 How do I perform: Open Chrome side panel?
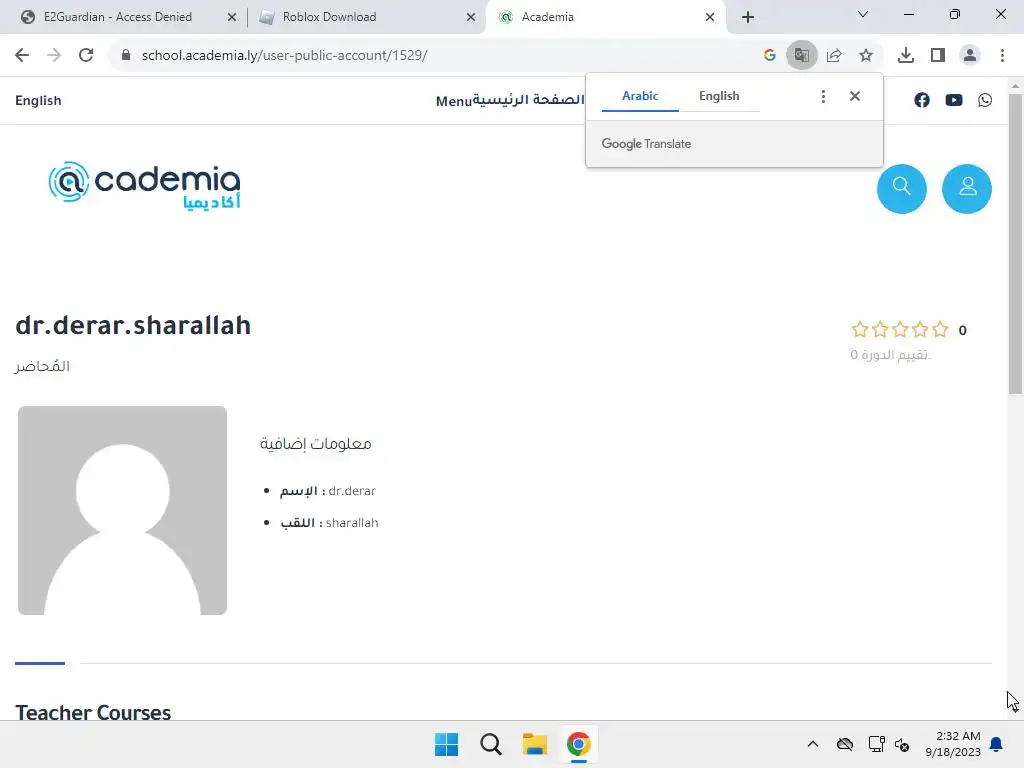[x=938, y=55]
